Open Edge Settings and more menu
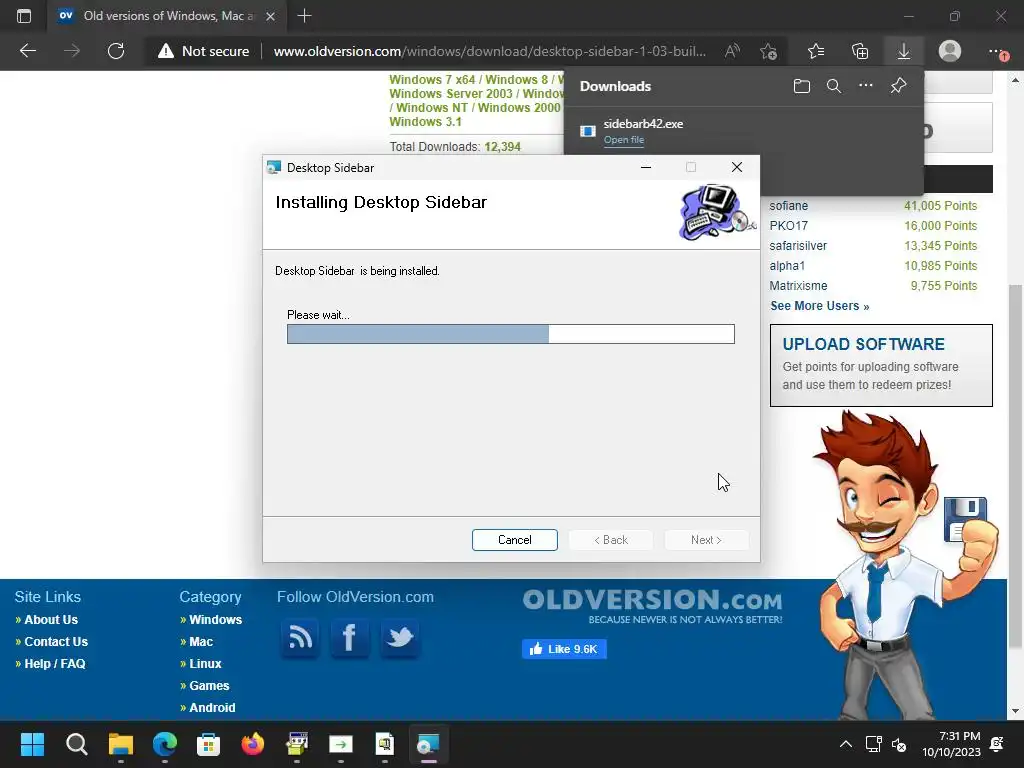1024x768 pixels. coord(995,51)
